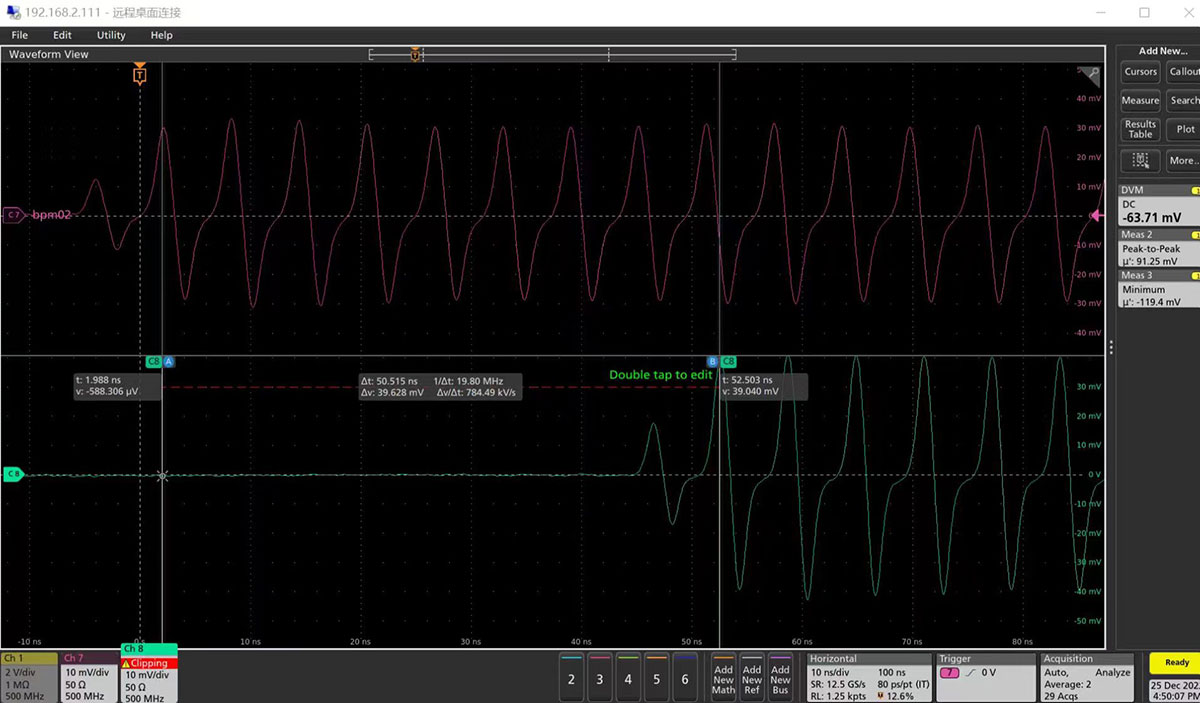This screenshot has height=703, width=1200.
Task: Click the Add New Math icon
Action: pos(723,677)
